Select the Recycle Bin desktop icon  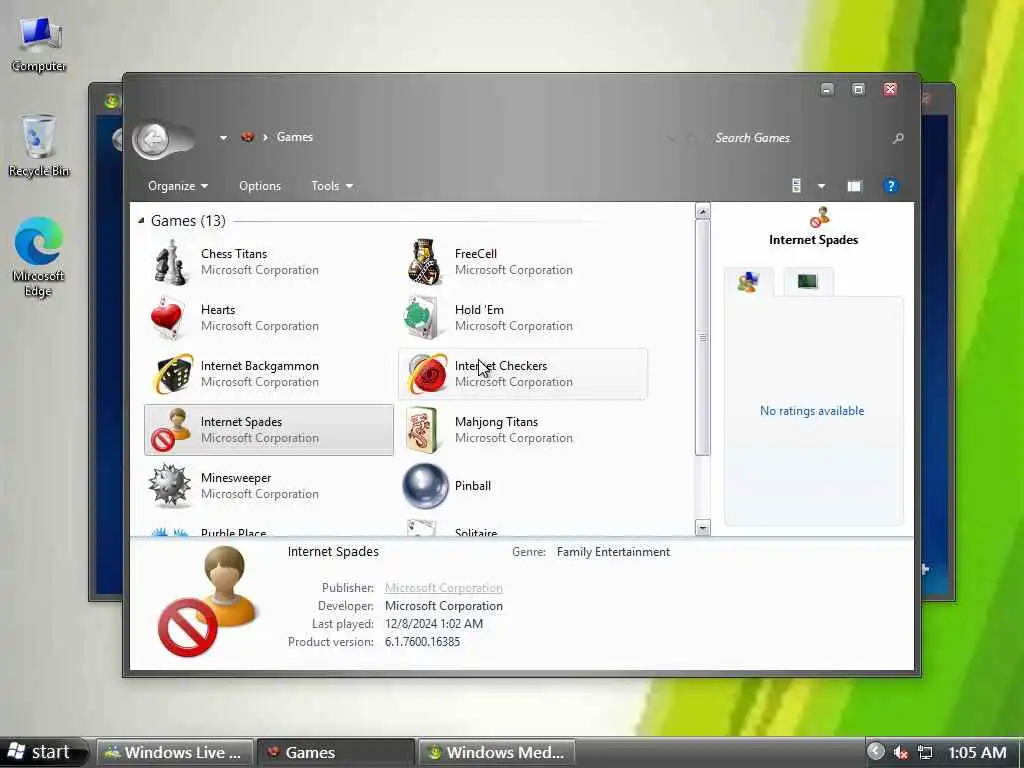tap(39, 146)
